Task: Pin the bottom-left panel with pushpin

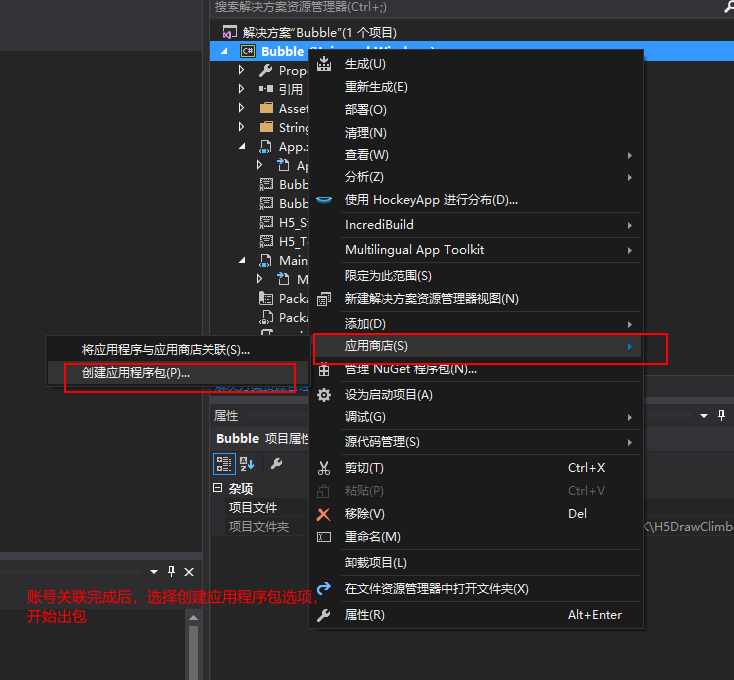Action: (x=171, y=572)
